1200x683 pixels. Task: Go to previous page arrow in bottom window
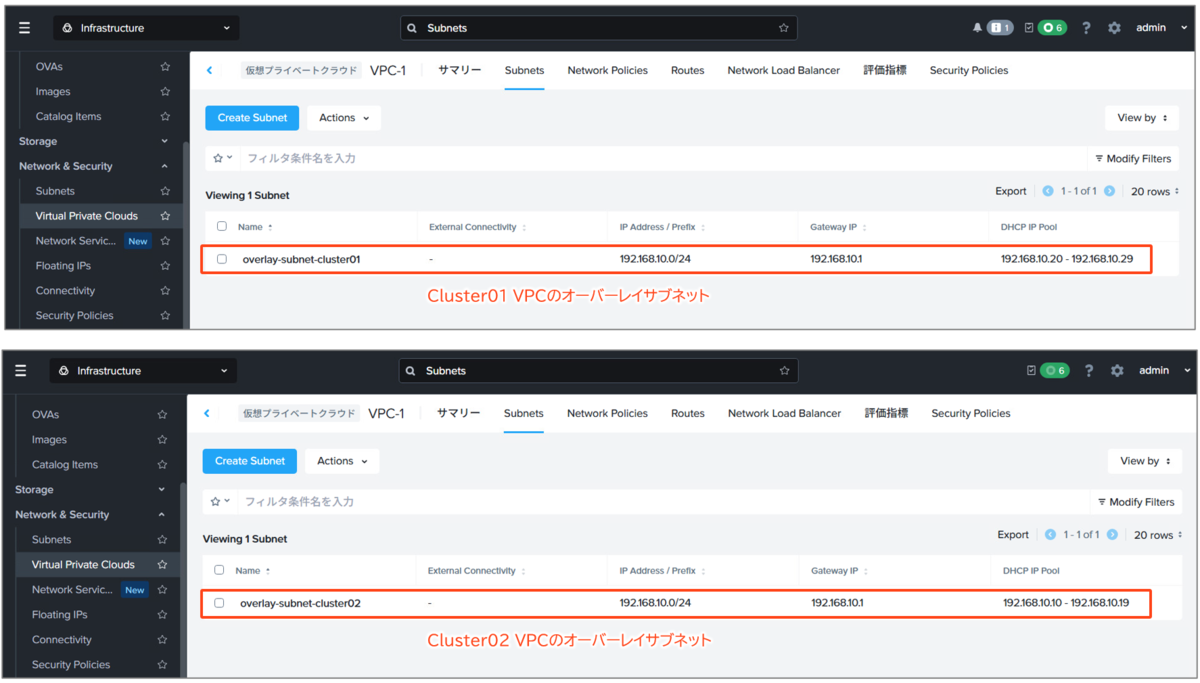point(1050,535)
